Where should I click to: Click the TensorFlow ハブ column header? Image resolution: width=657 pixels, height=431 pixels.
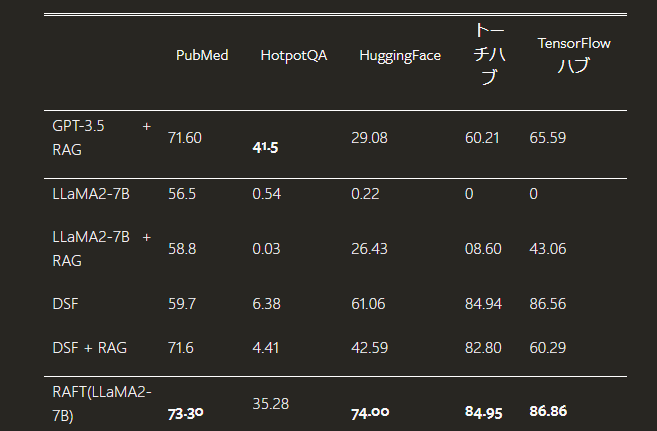point(574,55)
